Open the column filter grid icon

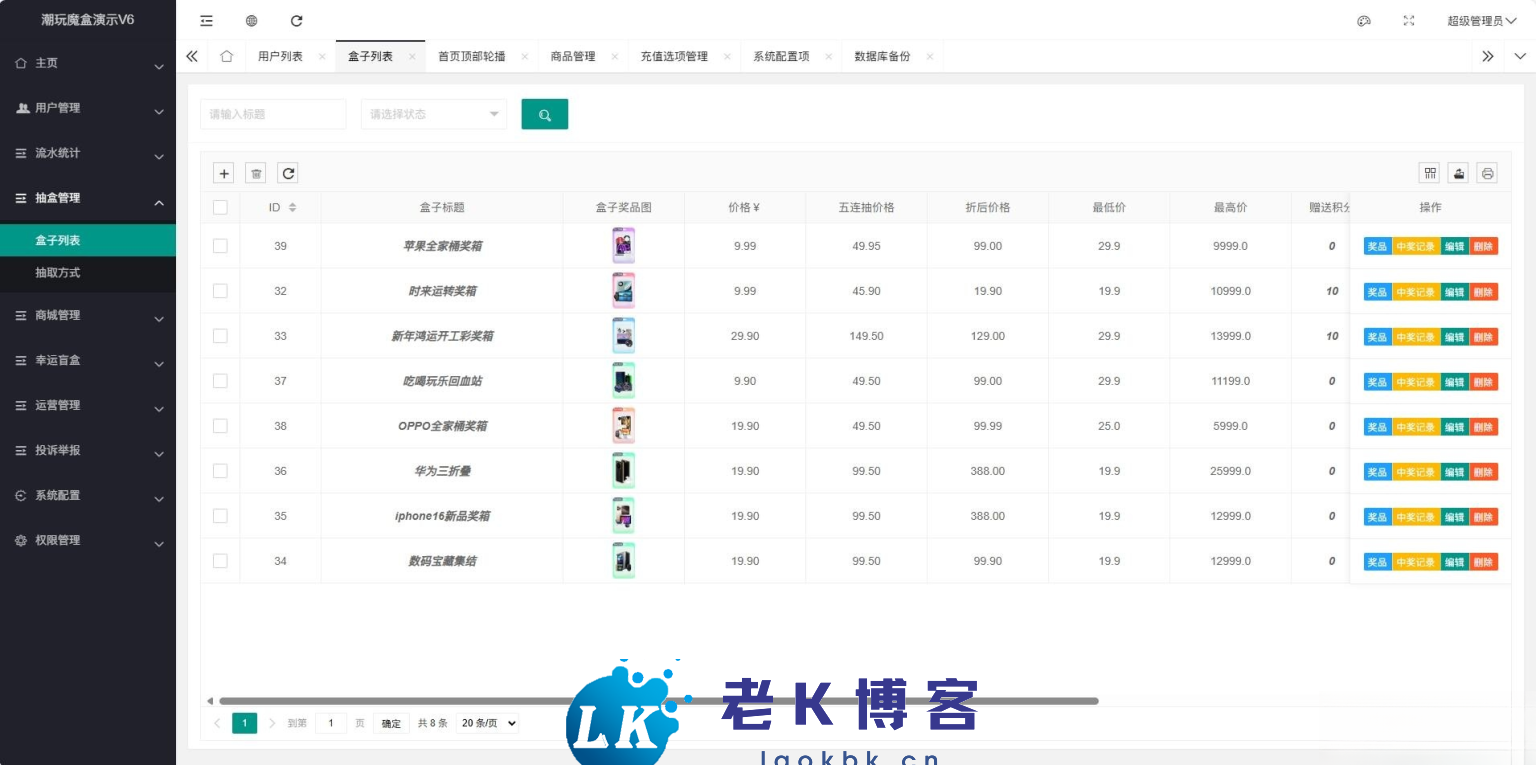tap(1430, 173)
